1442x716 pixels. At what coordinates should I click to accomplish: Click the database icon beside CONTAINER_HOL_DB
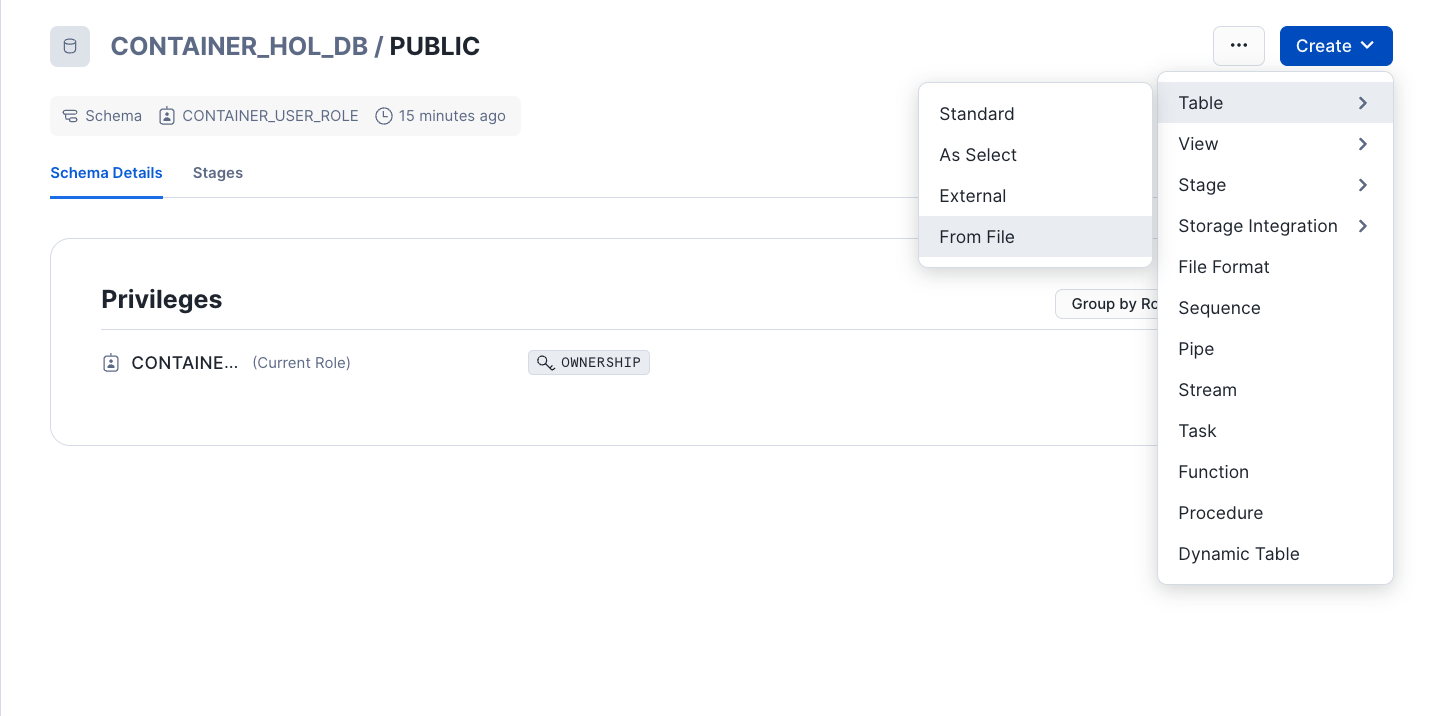[x=70, y=47]
